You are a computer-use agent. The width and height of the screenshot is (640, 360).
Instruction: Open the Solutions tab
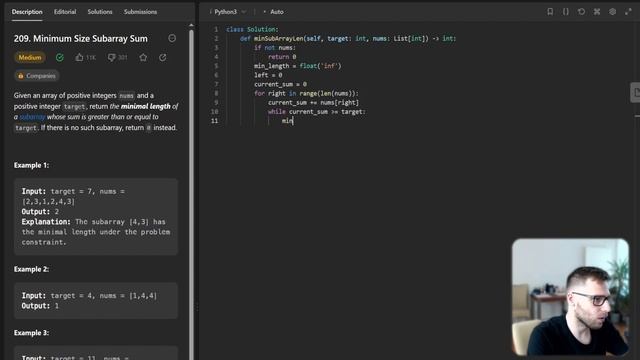pos(100,12)
